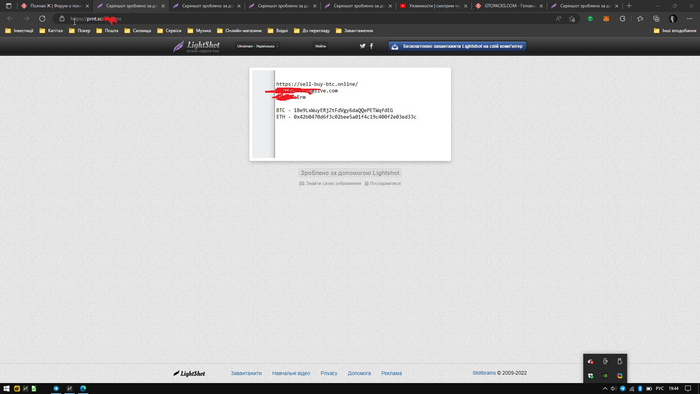700x394 pixels.
Task: Open the Капітал bookmarks folder
Action: [x=51, y=31]
